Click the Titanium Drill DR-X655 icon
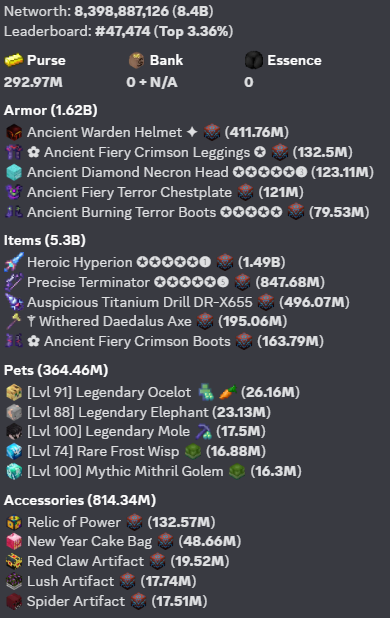390x618 pixels. click(x=14, y=302)
